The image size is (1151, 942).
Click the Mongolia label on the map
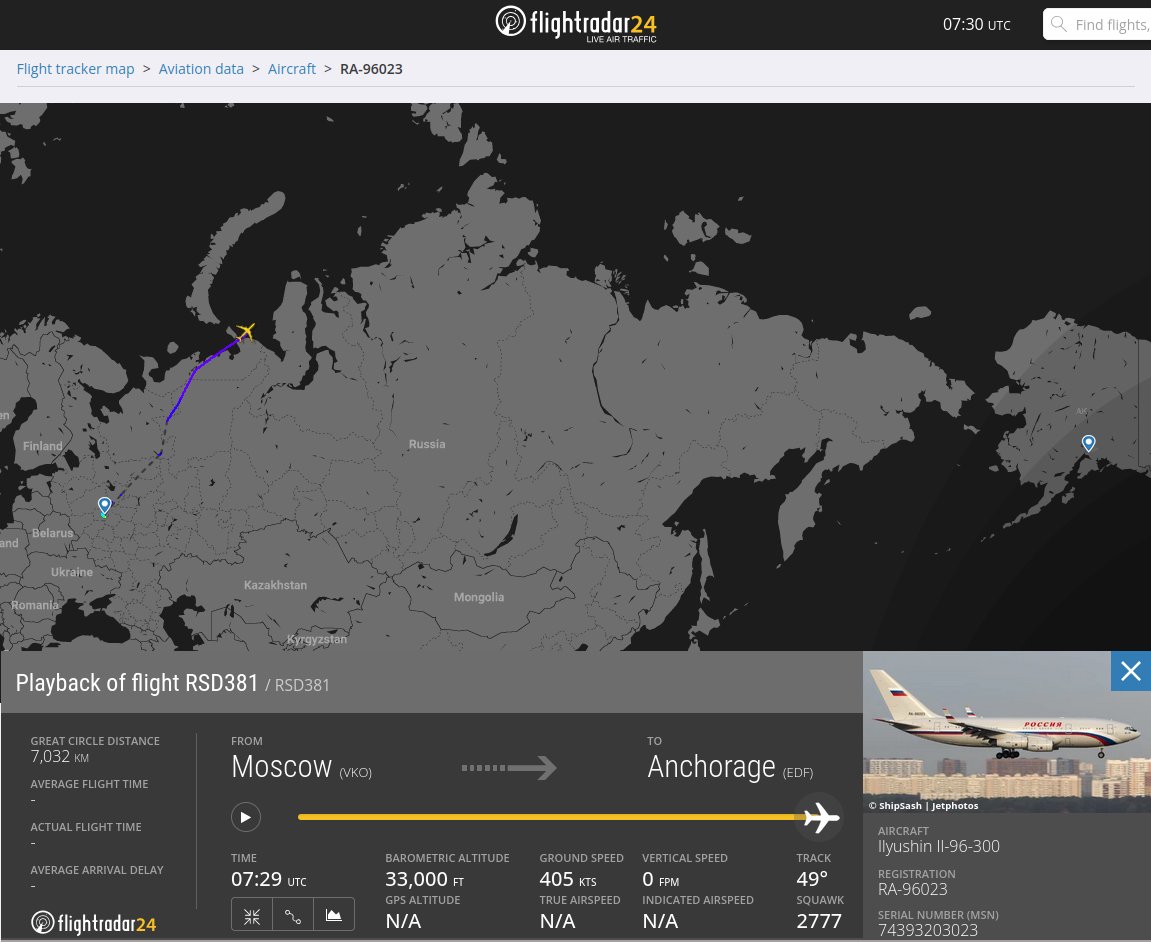pyautogui.click(x=479, y=598)
